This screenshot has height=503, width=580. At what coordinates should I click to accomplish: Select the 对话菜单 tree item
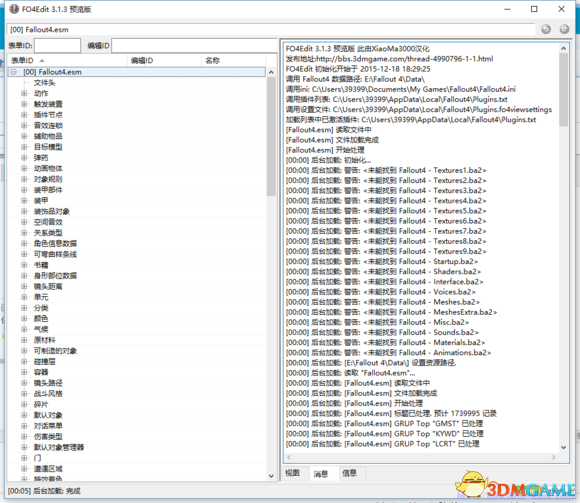click(x=48, y=426)
